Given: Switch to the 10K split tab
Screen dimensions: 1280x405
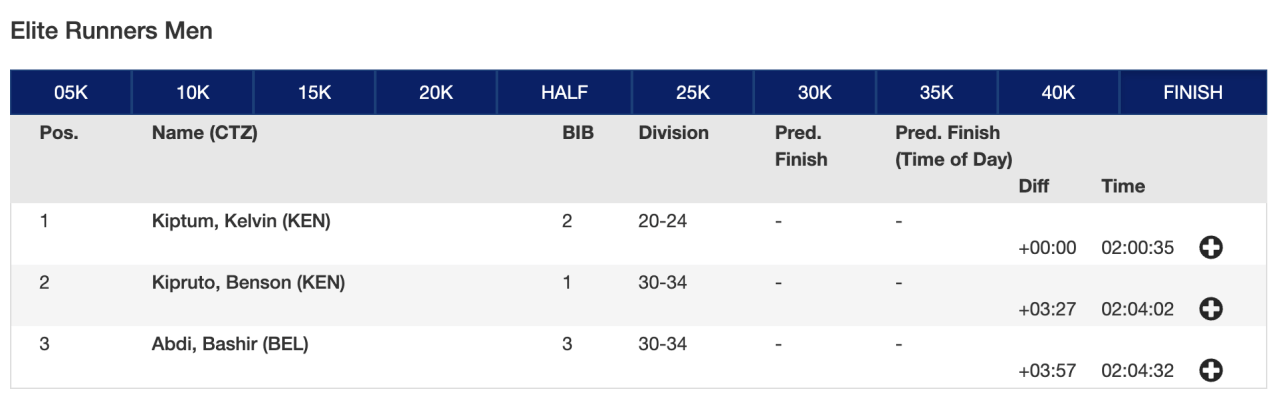Looking at the screenshot, I should [x=192, y=93].
